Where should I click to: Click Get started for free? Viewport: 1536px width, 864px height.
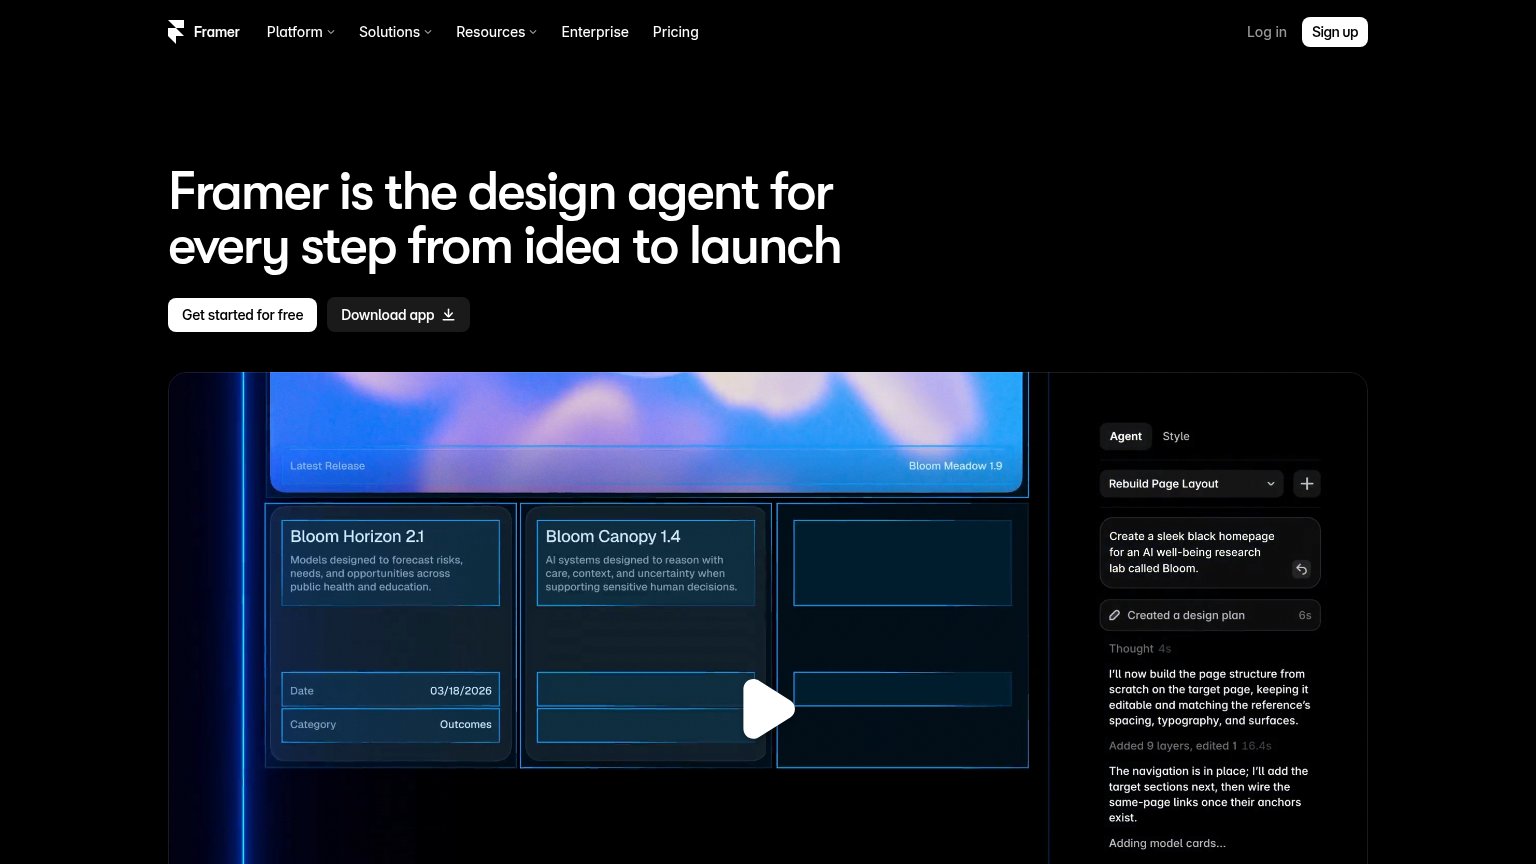(x=242, y=315)
